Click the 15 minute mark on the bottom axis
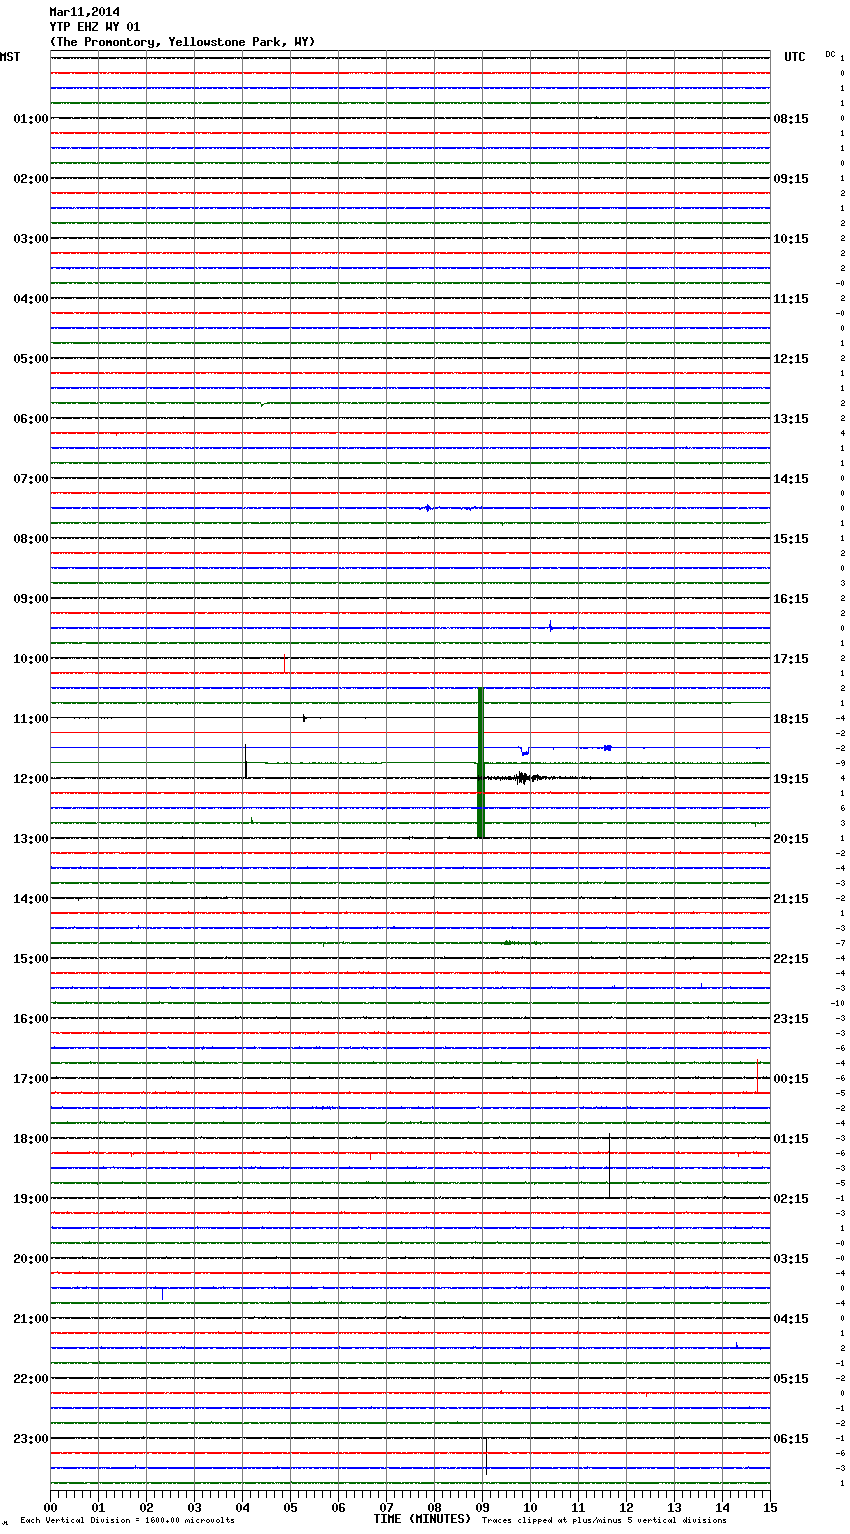 pos(770,1507)
